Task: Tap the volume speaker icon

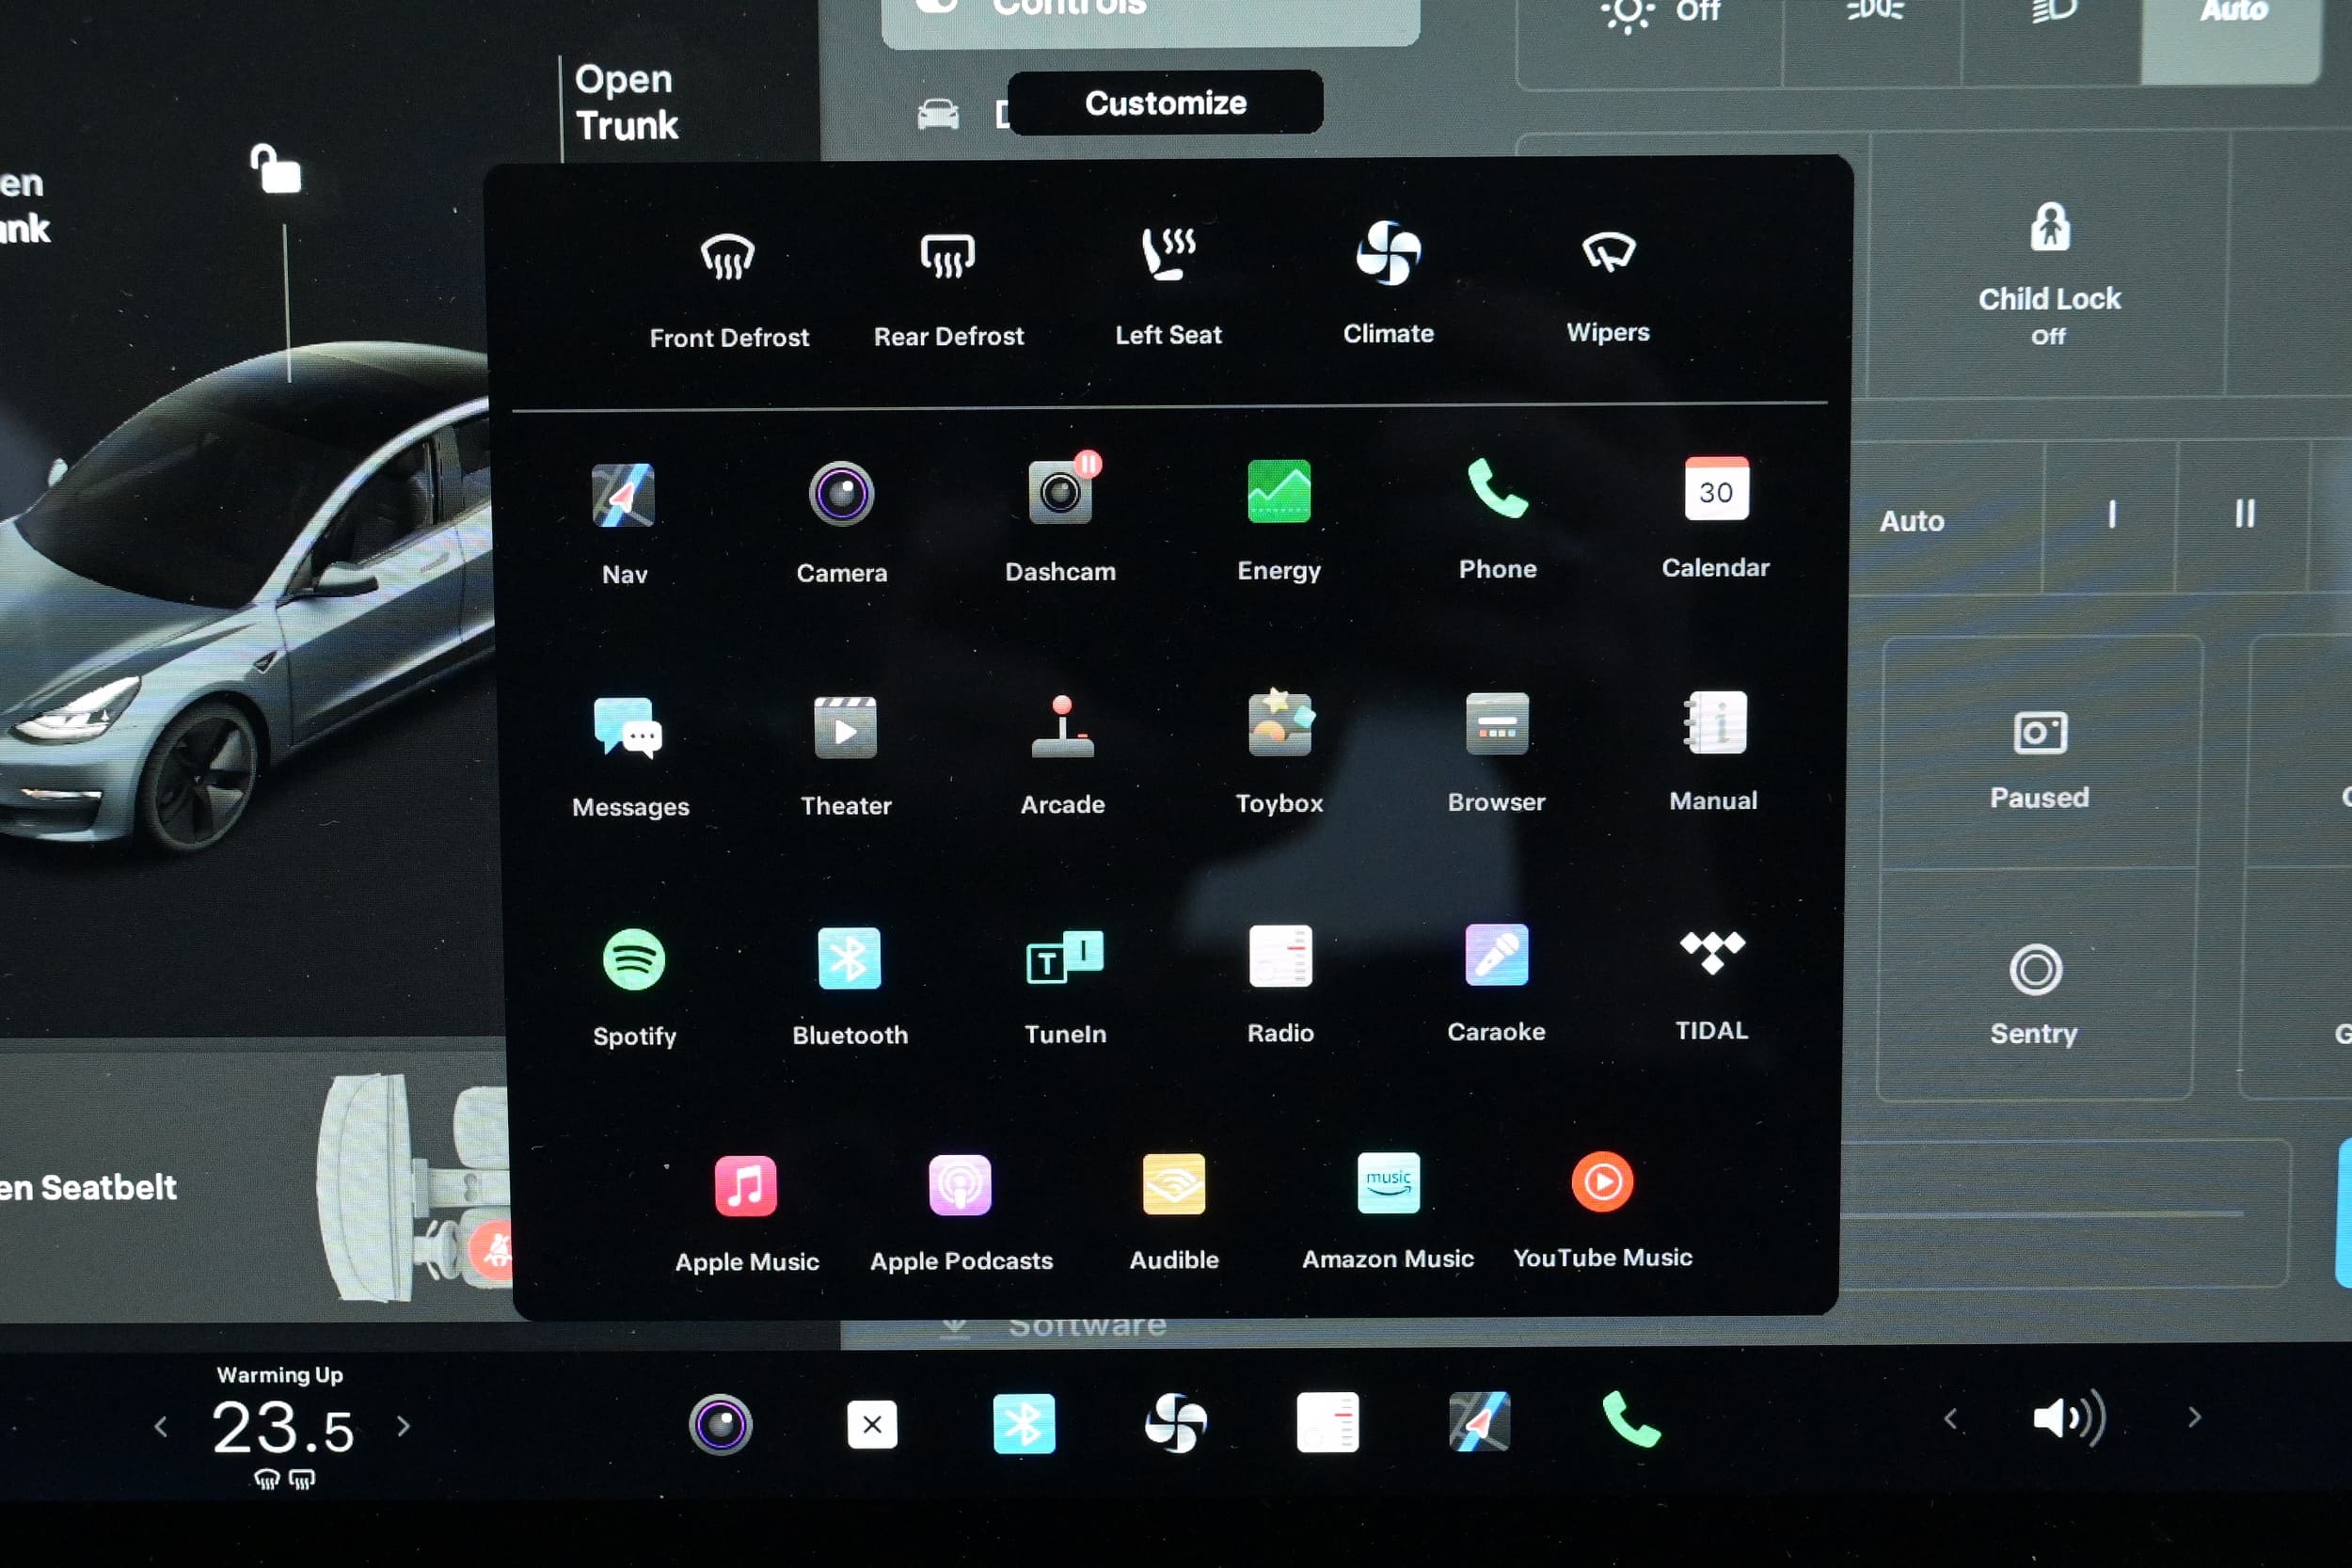Action: pos(2069,1417)
